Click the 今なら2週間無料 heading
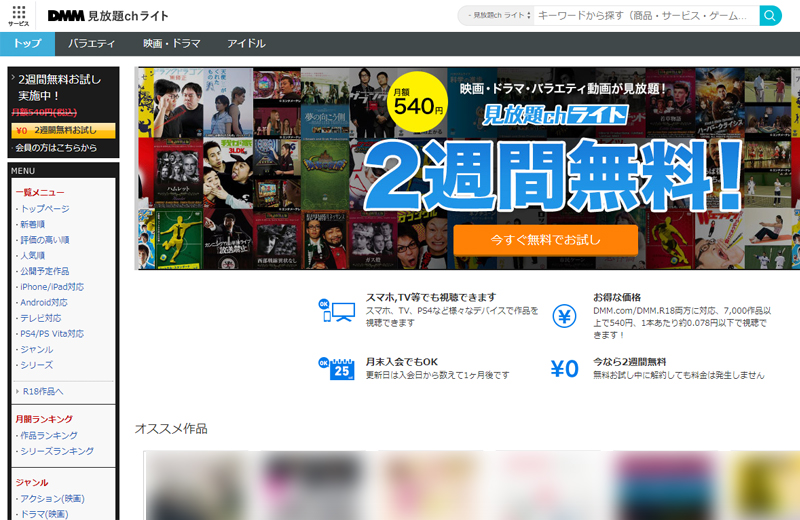The width and height of the screenshot is (800, 520). coord(630,362)
